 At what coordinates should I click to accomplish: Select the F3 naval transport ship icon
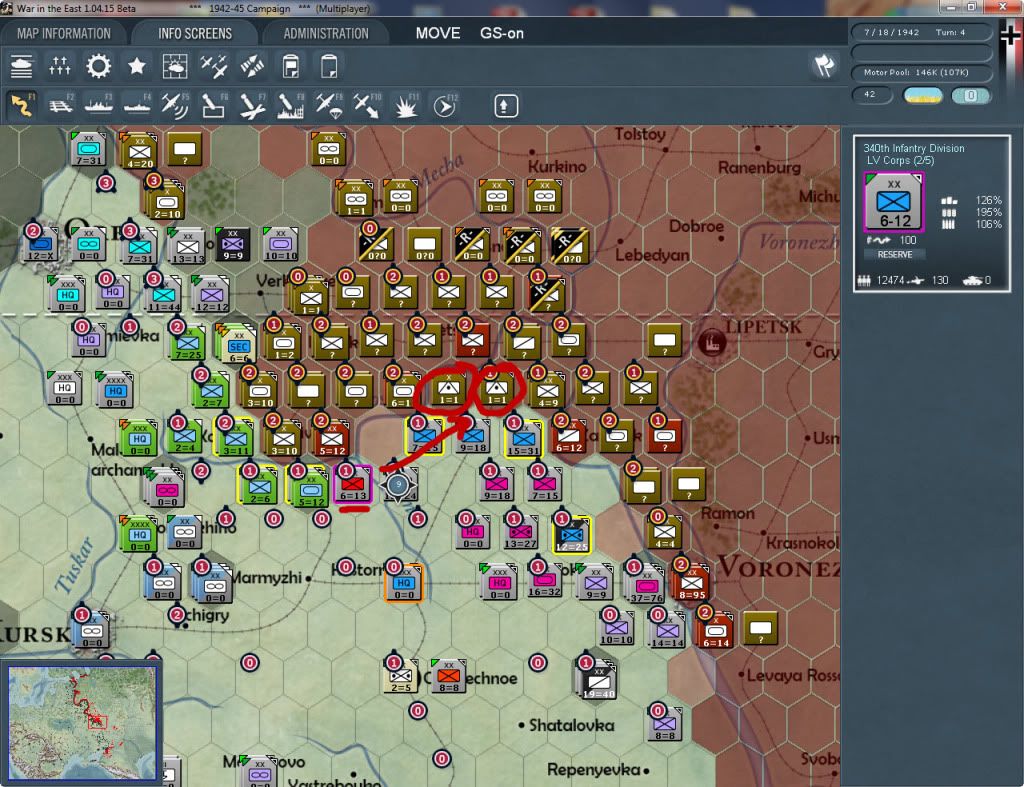[x=99, y=105]
